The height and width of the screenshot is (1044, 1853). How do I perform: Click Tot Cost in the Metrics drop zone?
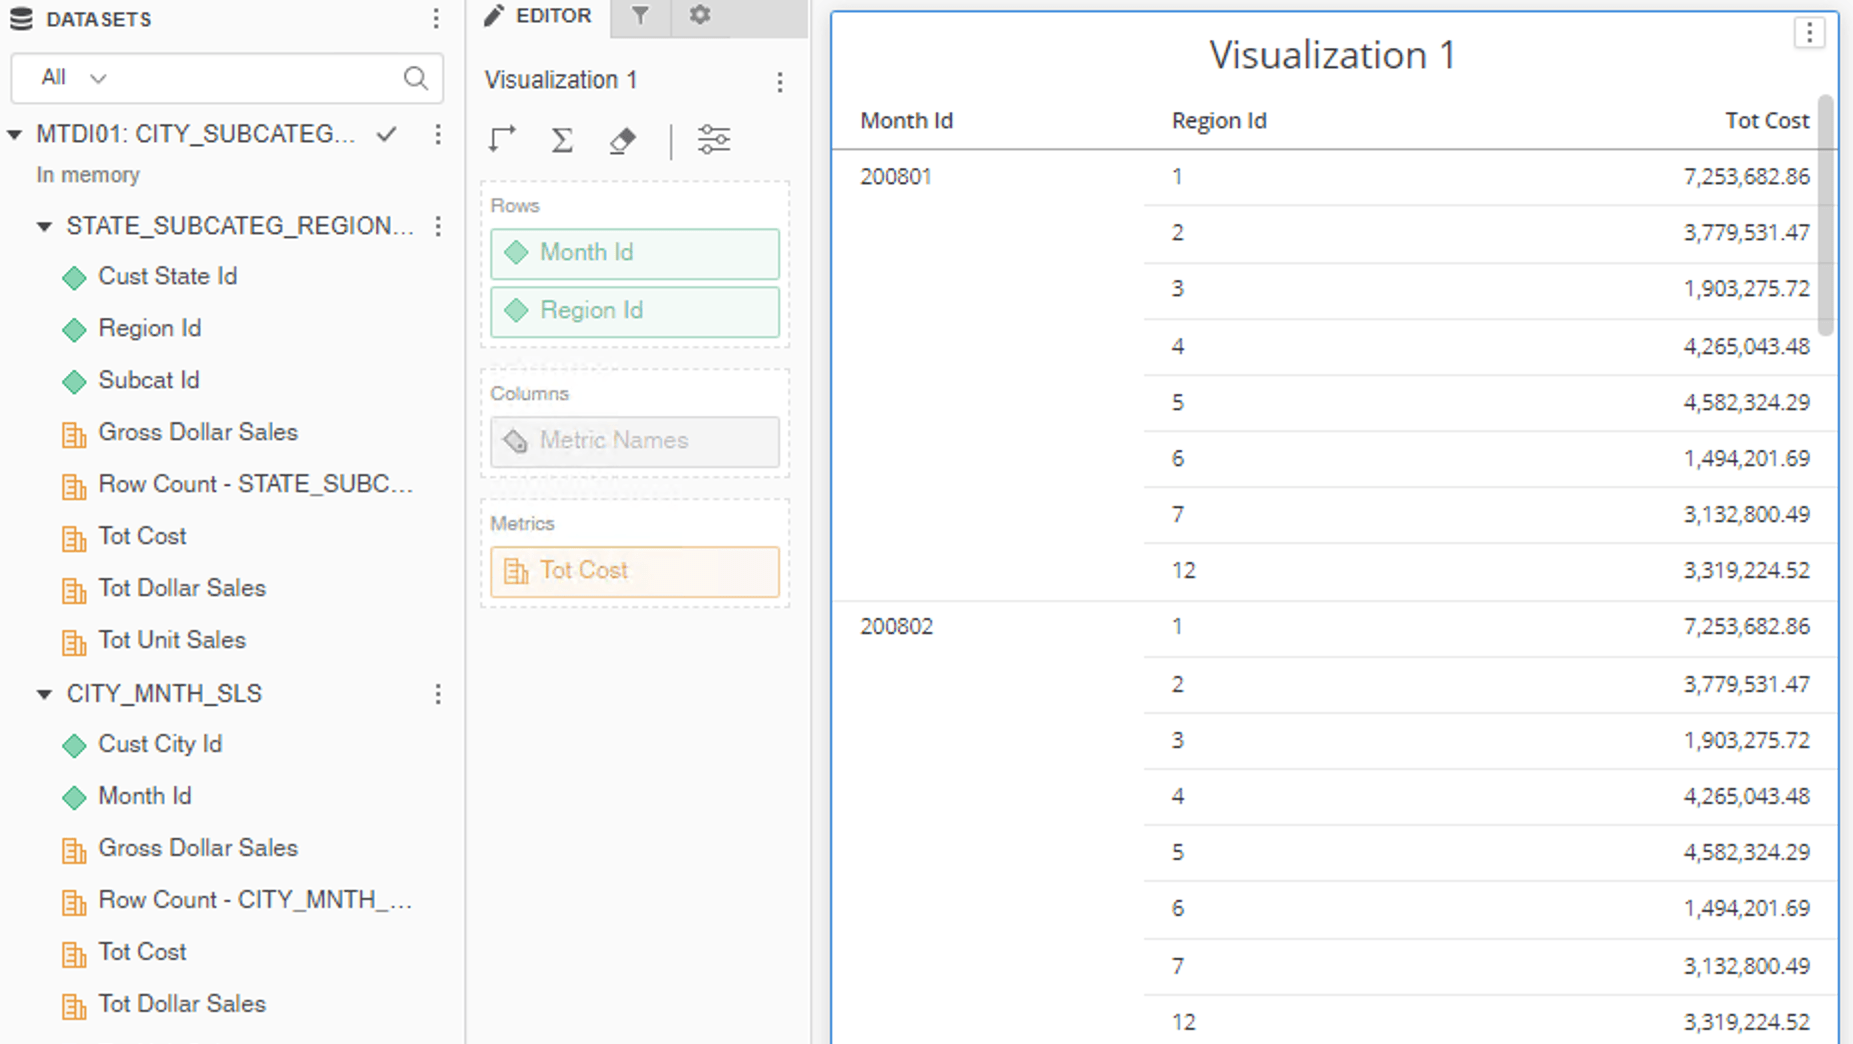point(635,571)
